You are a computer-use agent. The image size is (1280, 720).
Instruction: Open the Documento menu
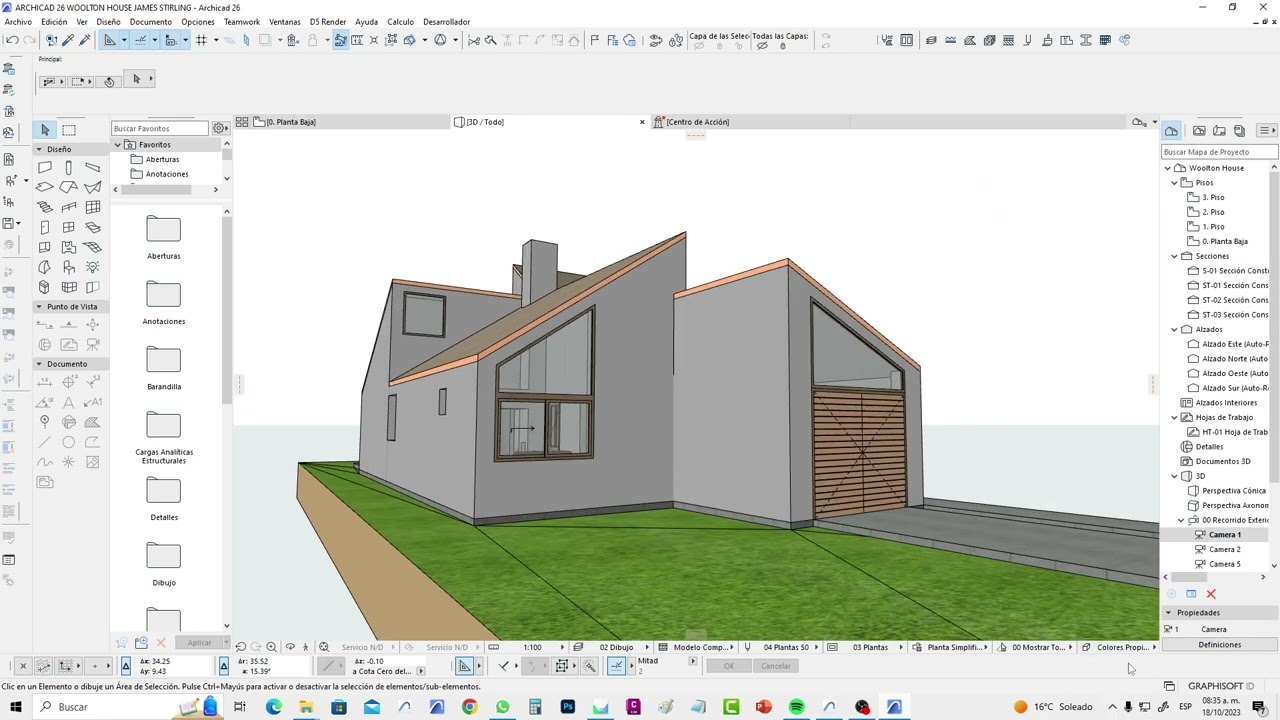pos(151,22)
